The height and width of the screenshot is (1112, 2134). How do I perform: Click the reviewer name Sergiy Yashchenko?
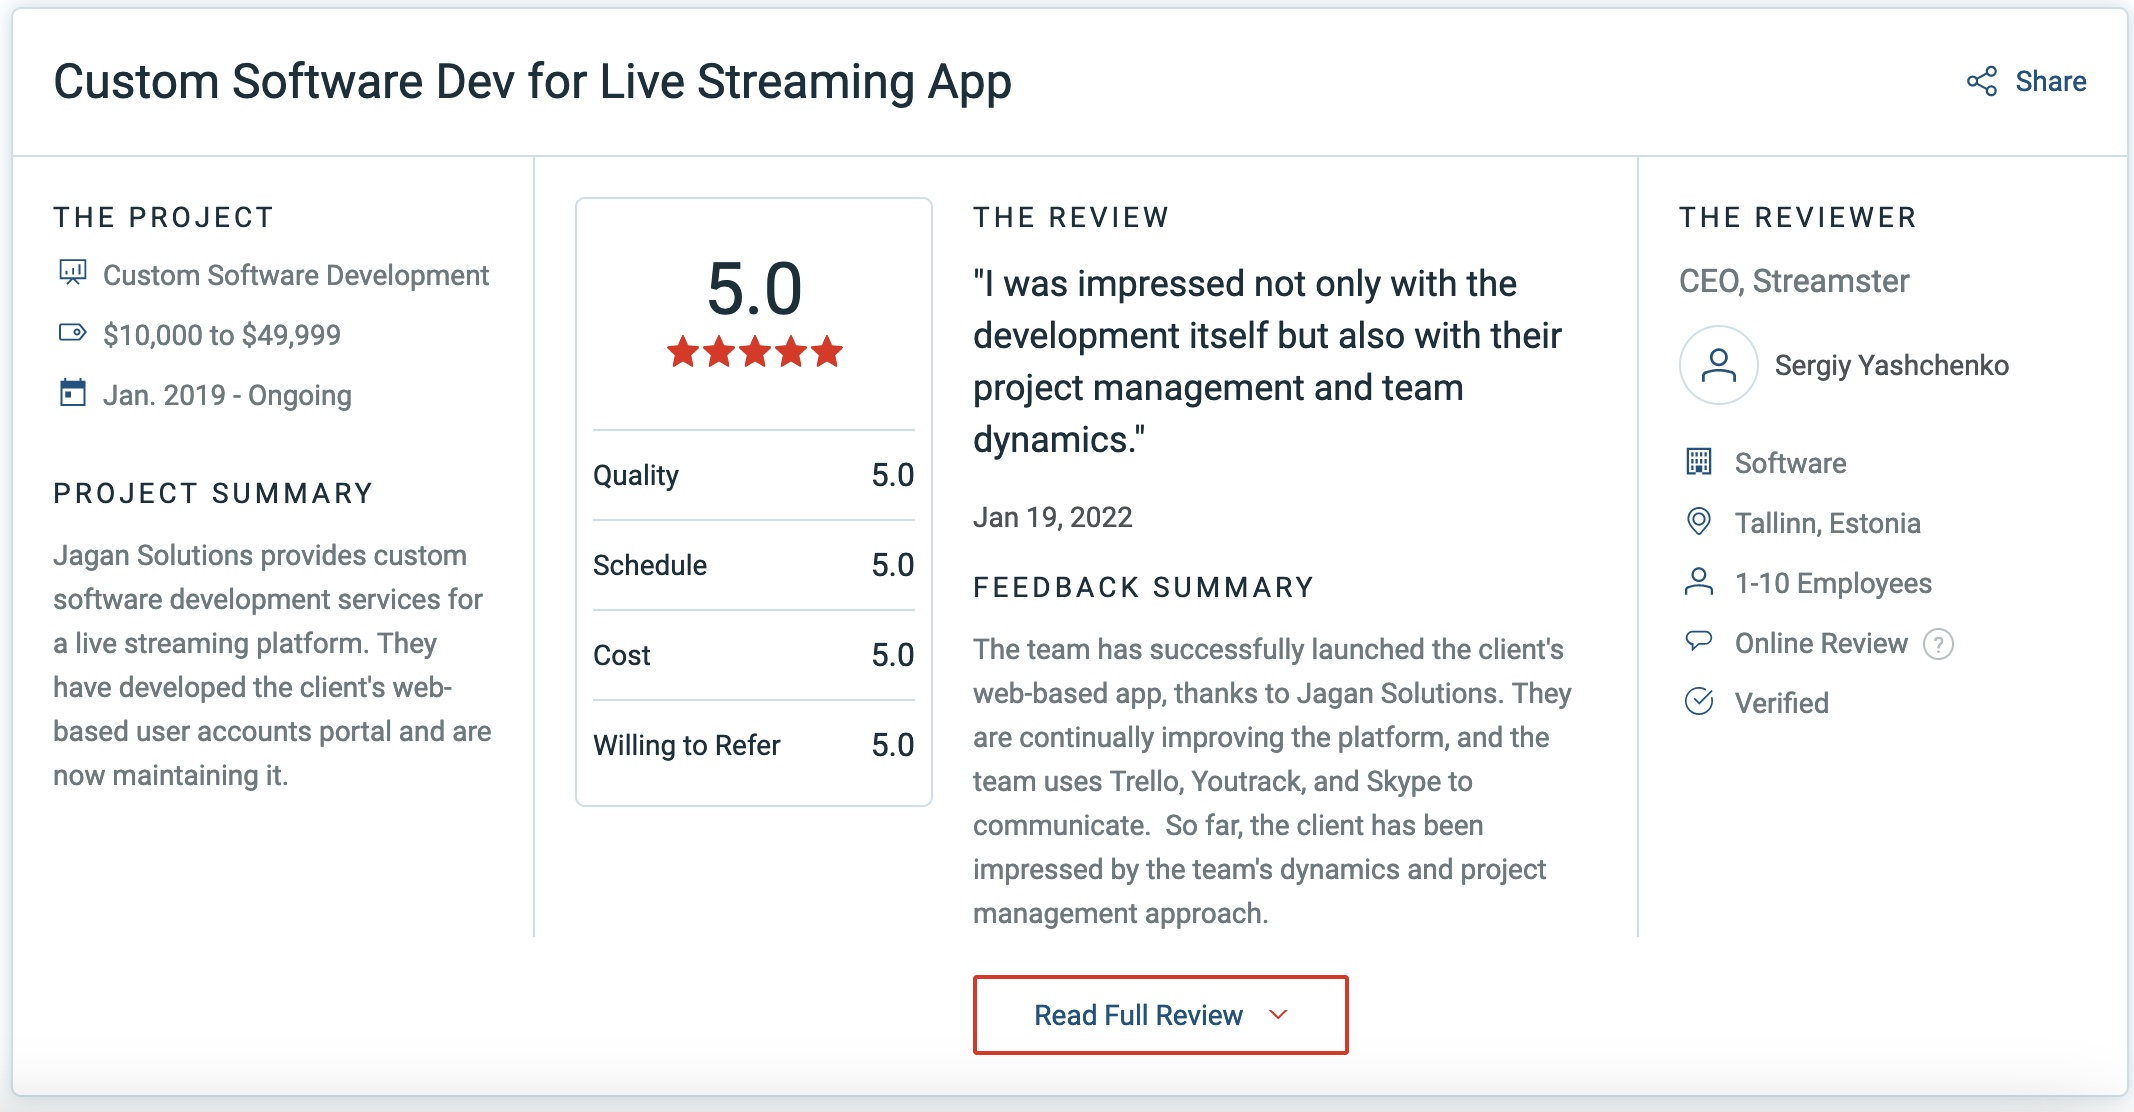pyautogui.click(x=1891, y=365)
